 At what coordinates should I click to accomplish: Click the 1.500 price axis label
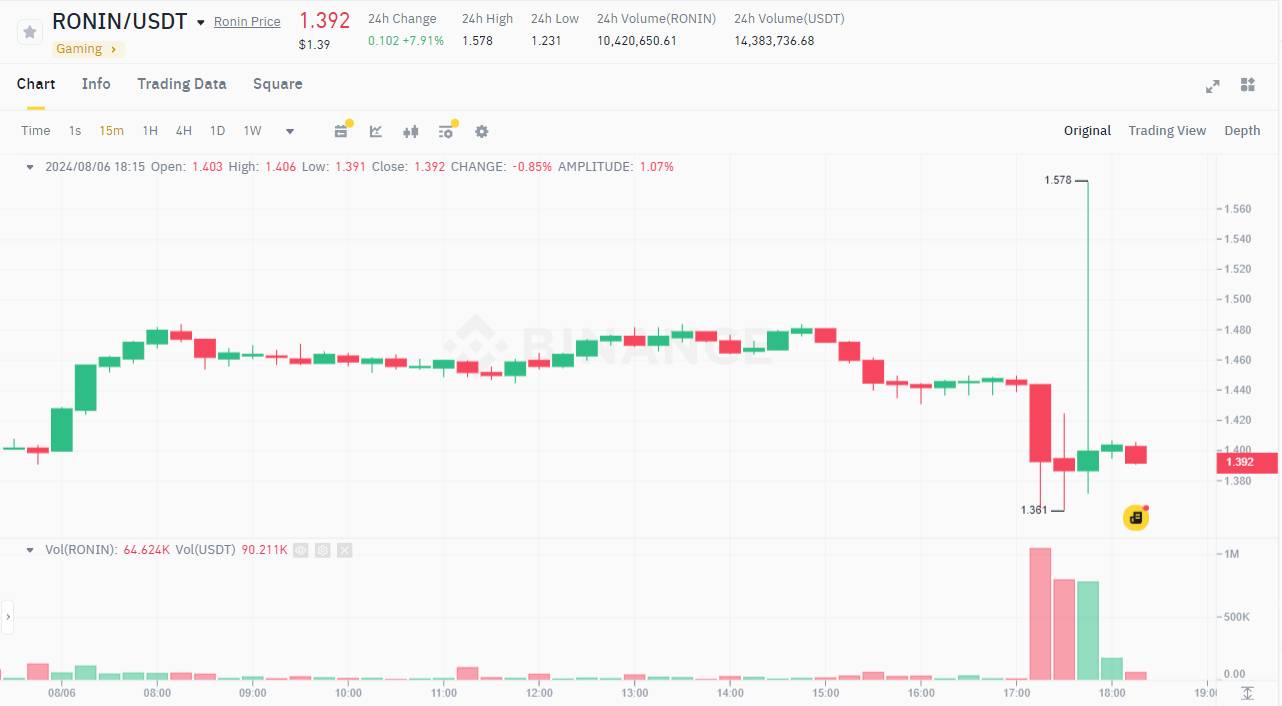pos(1238,299)
